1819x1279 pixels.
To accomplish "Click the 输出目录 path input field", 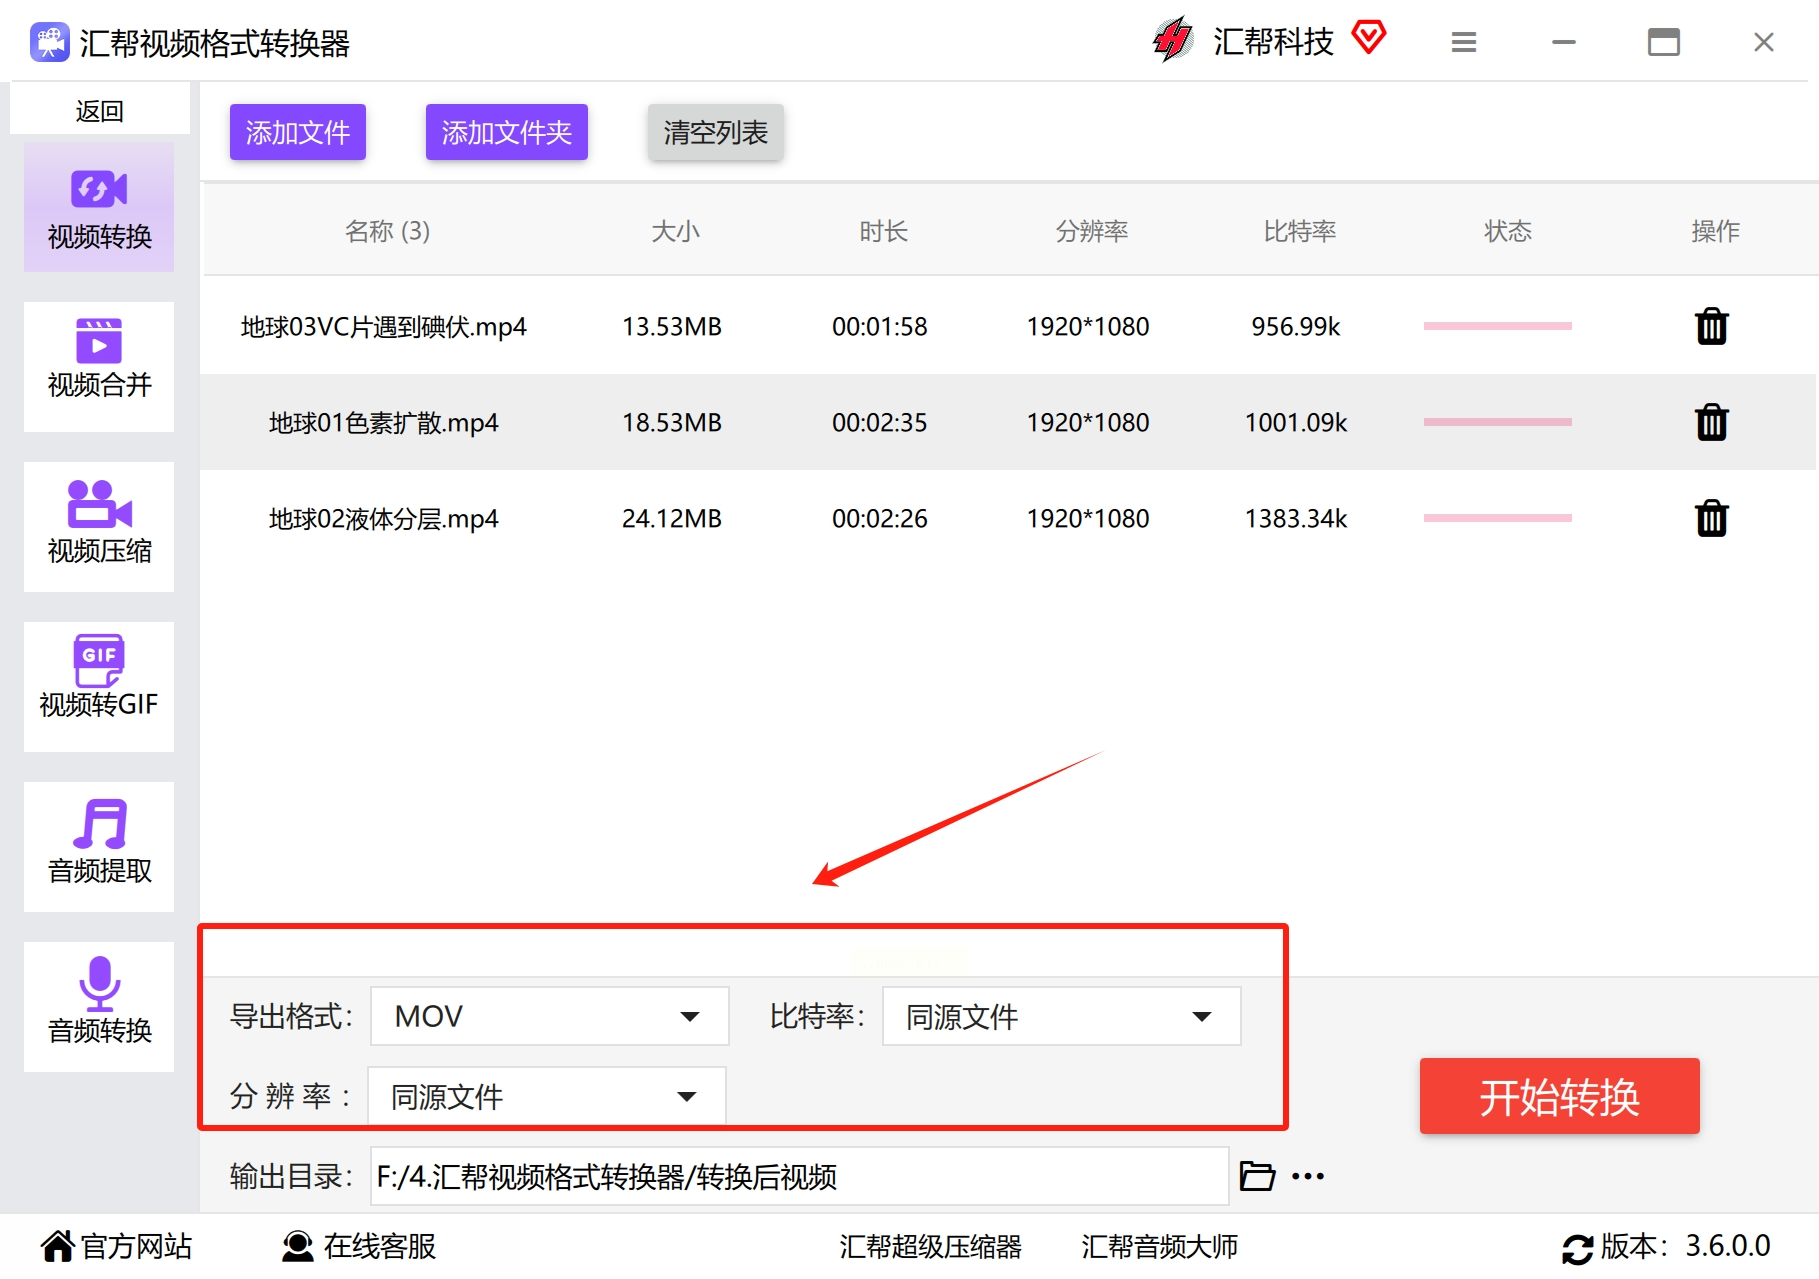I will coord(798,1177).
